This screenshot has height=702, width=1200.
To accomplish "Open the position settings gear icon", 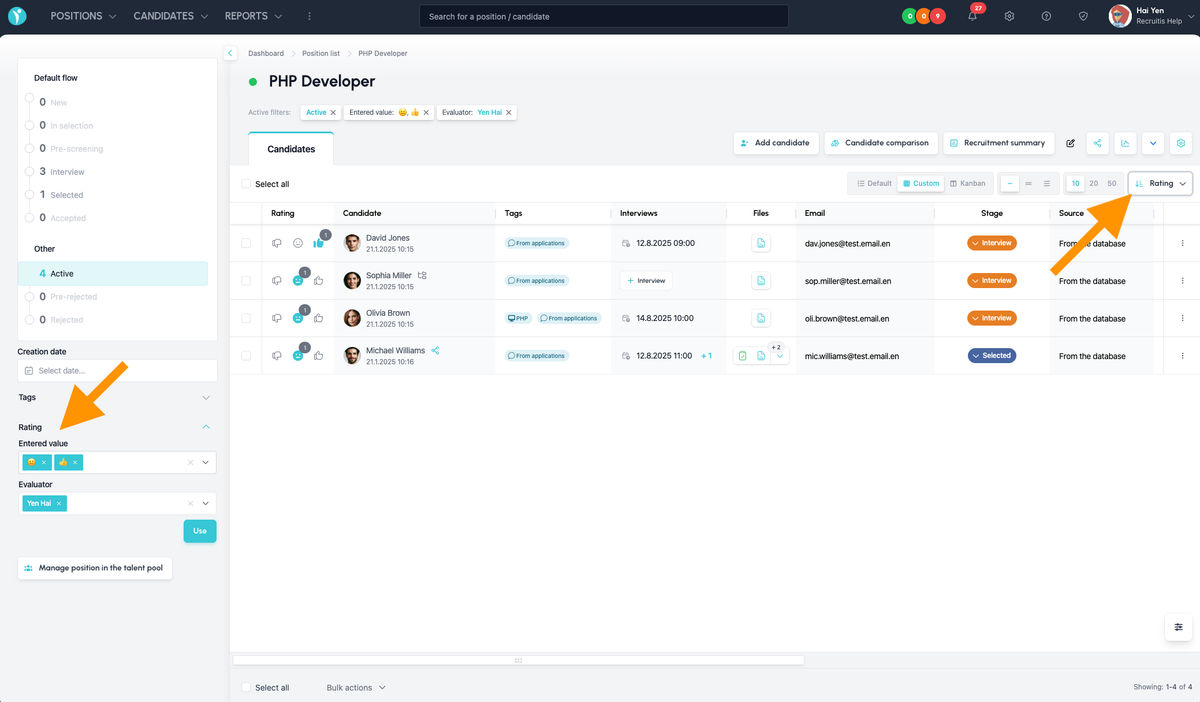I will click(1181, 143).
